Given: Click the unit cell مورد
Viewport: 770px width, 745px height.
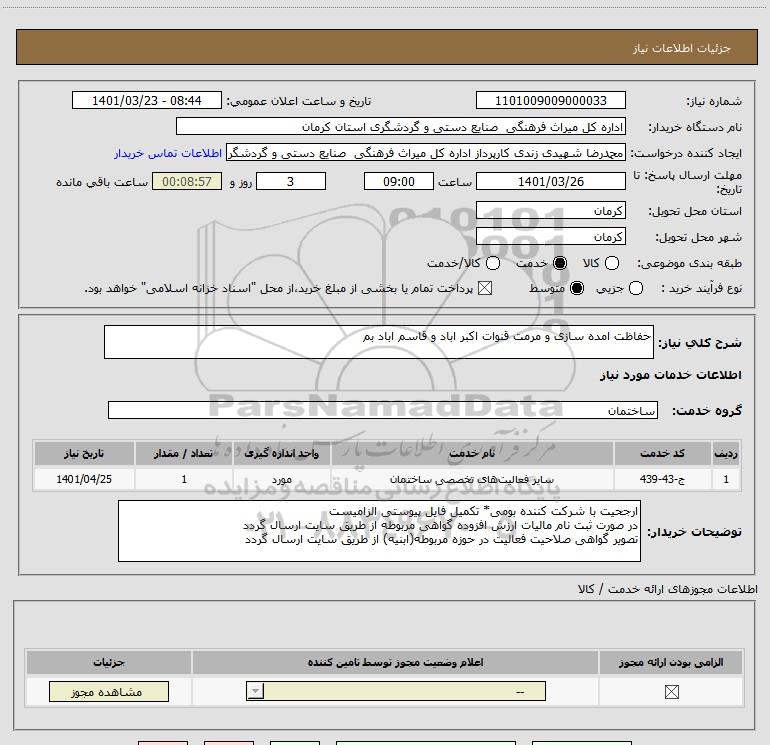Looking at the screenshot, I should [282, 479].
